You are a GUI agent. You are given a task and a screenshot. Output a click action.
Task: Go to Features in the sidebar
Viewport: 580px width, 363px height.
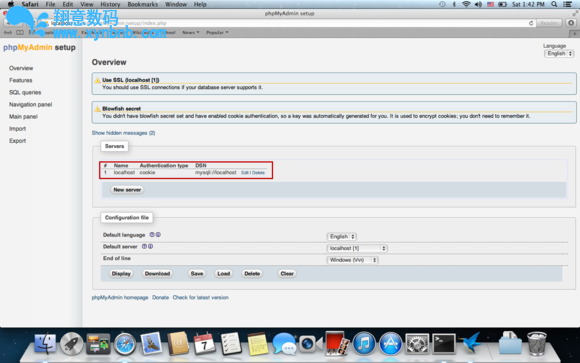pyautogui.click(x=21, y=80)
